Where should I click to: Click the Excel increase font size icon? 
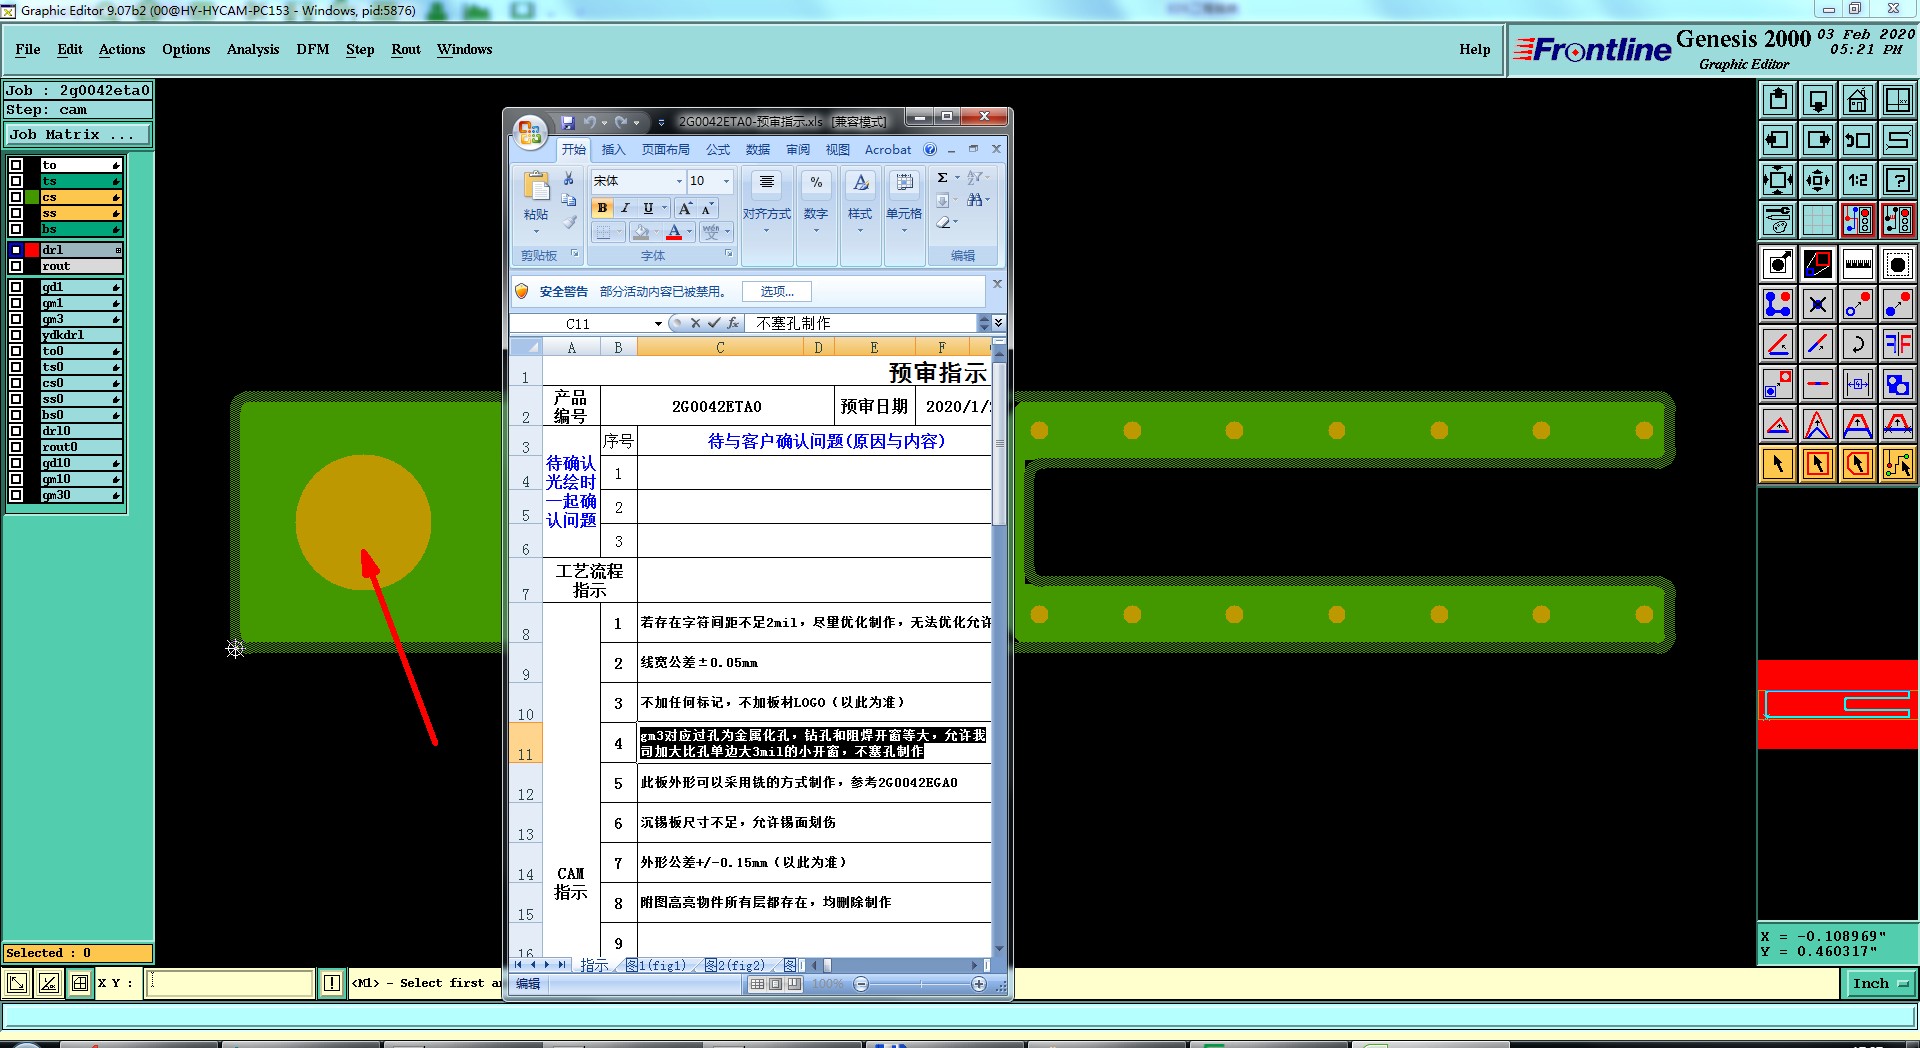coord(685,208)
